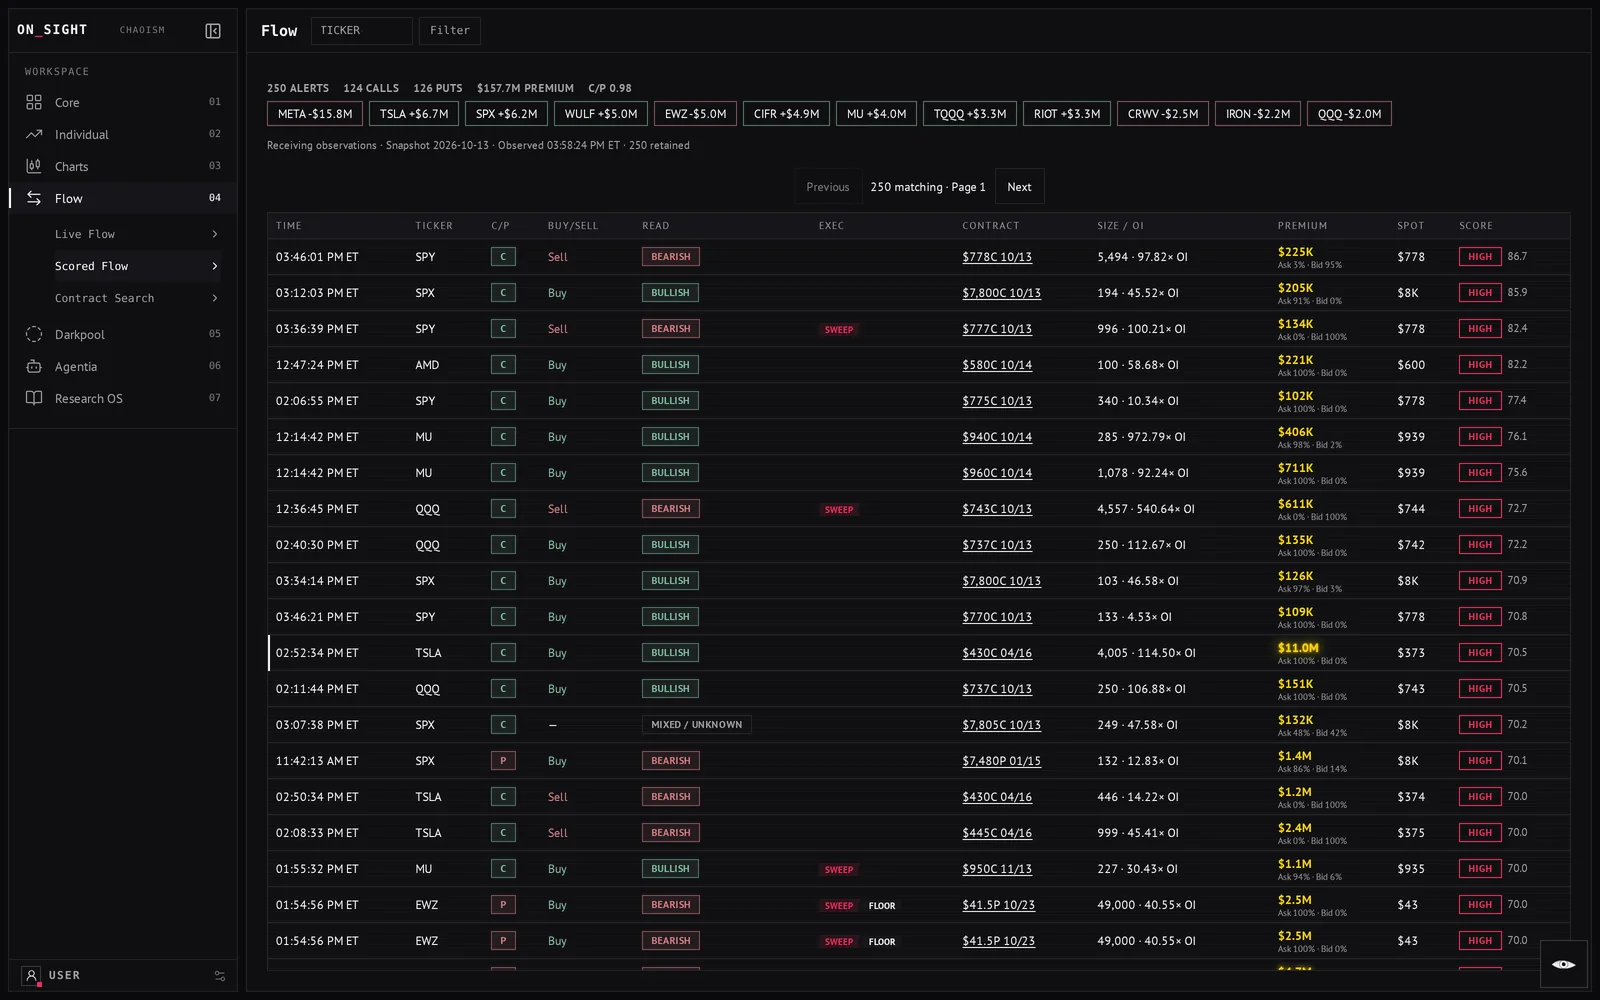The width and height of the screenshot is (1600, 1000).
Task: Click the $11.0M premium value
Action: 1298,648
